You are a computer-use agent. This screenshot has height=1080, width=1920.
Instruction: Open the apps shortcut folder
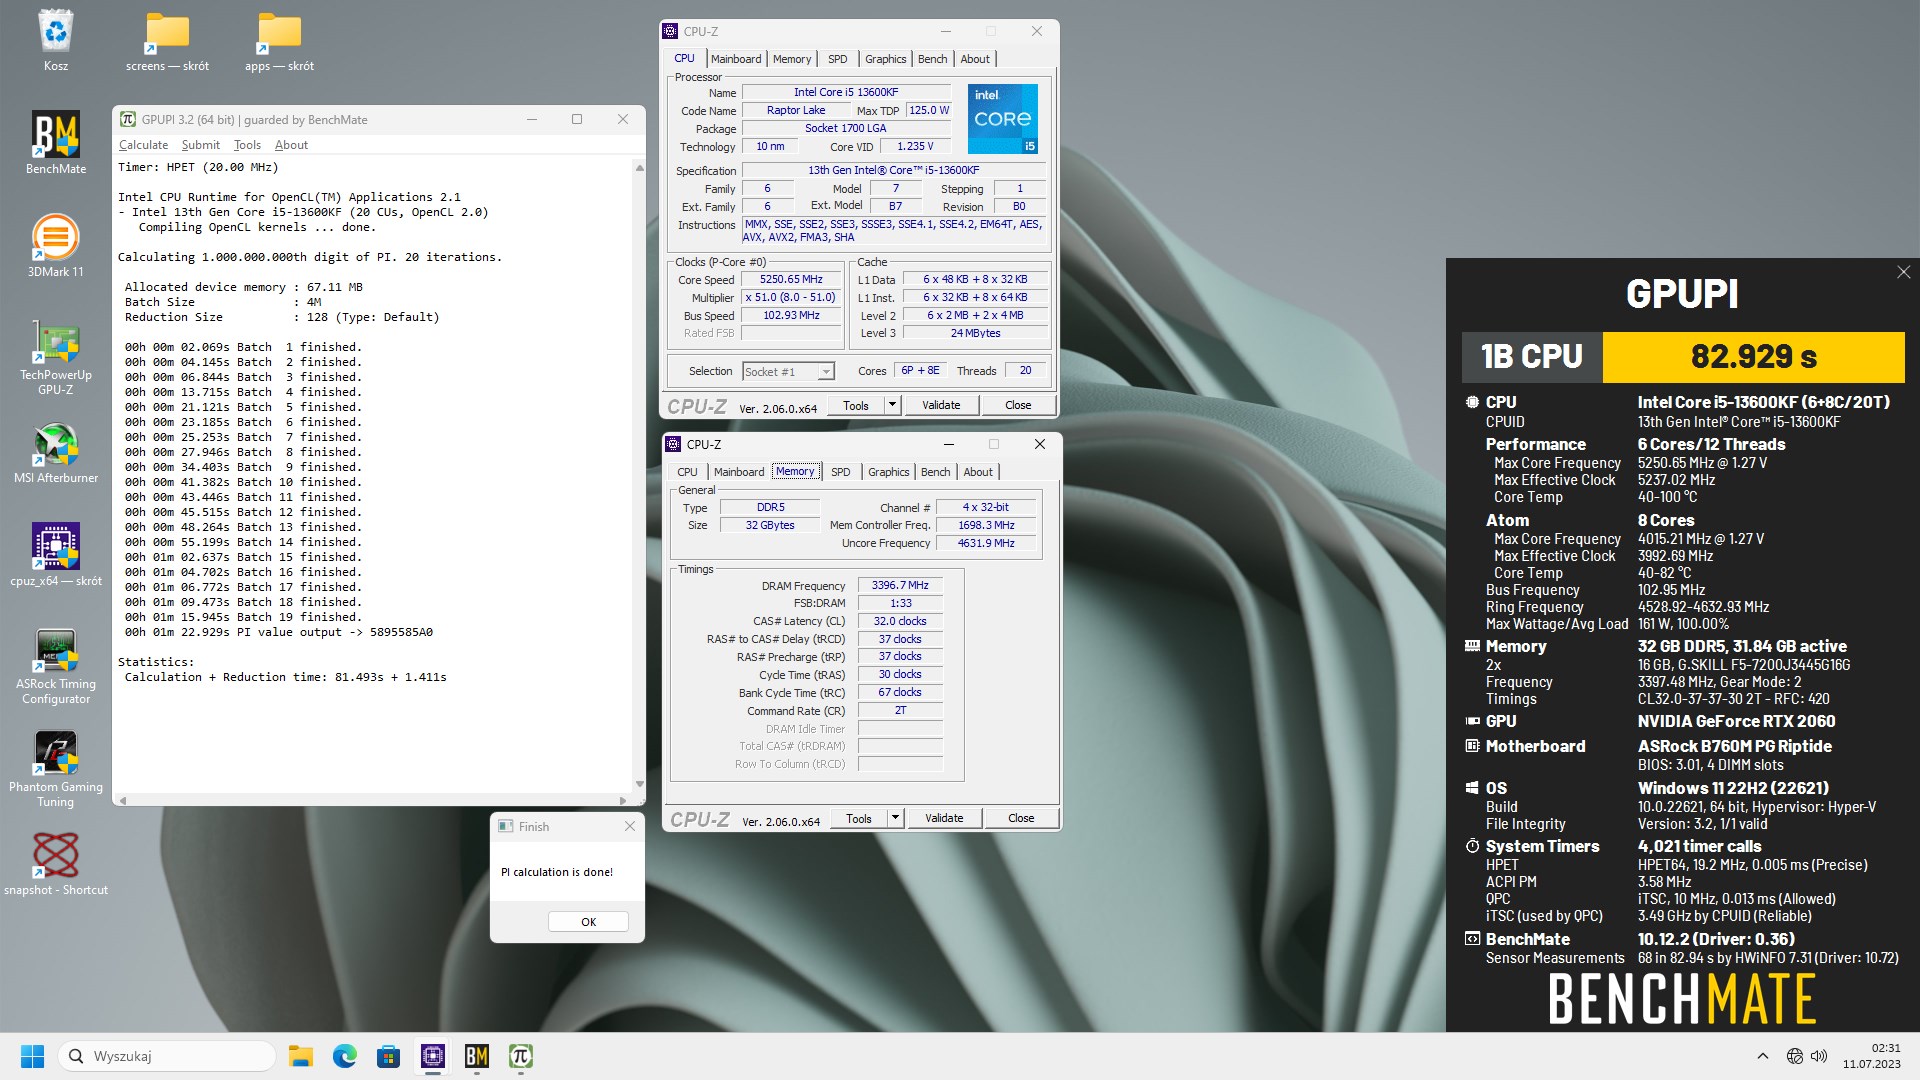[x=279, y=40]
